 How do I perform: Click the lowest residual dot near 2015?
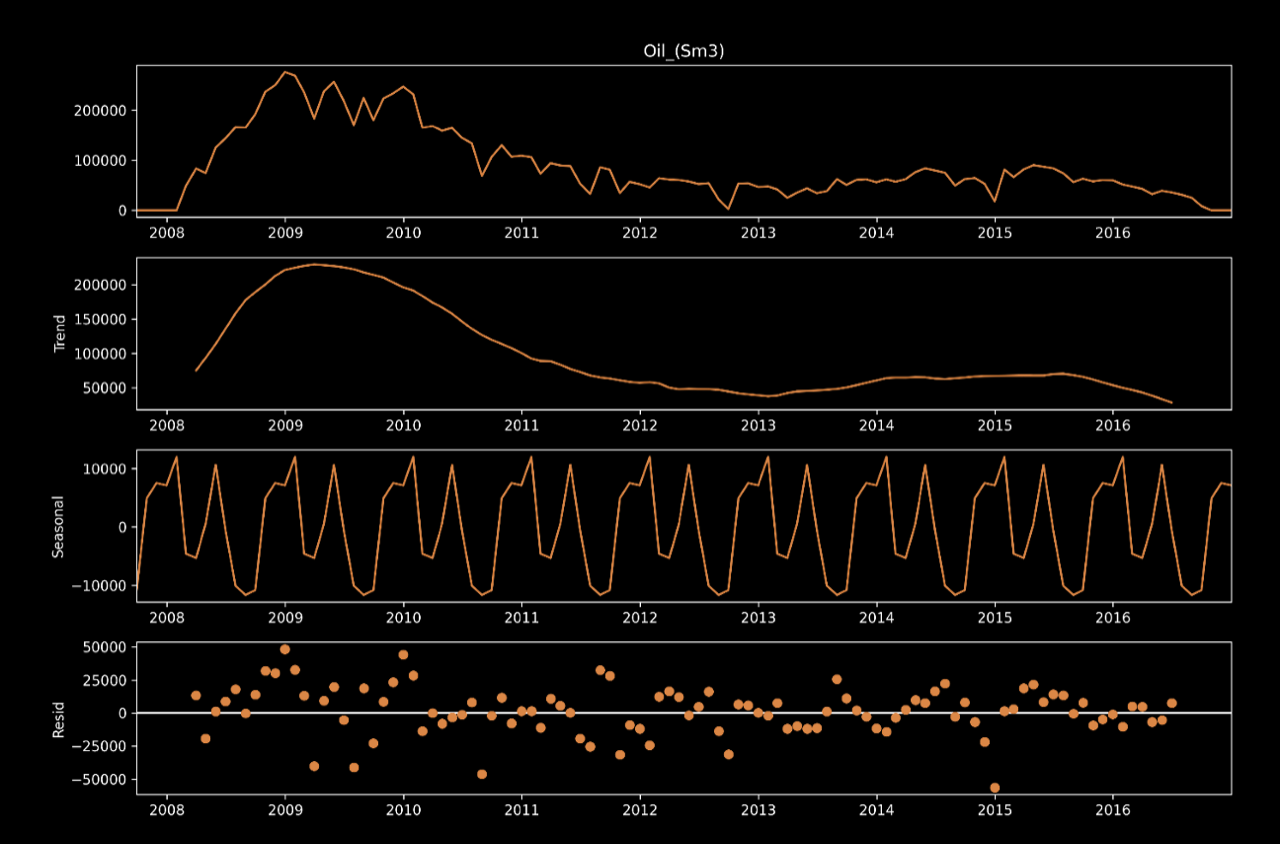(x=995, y=788)
